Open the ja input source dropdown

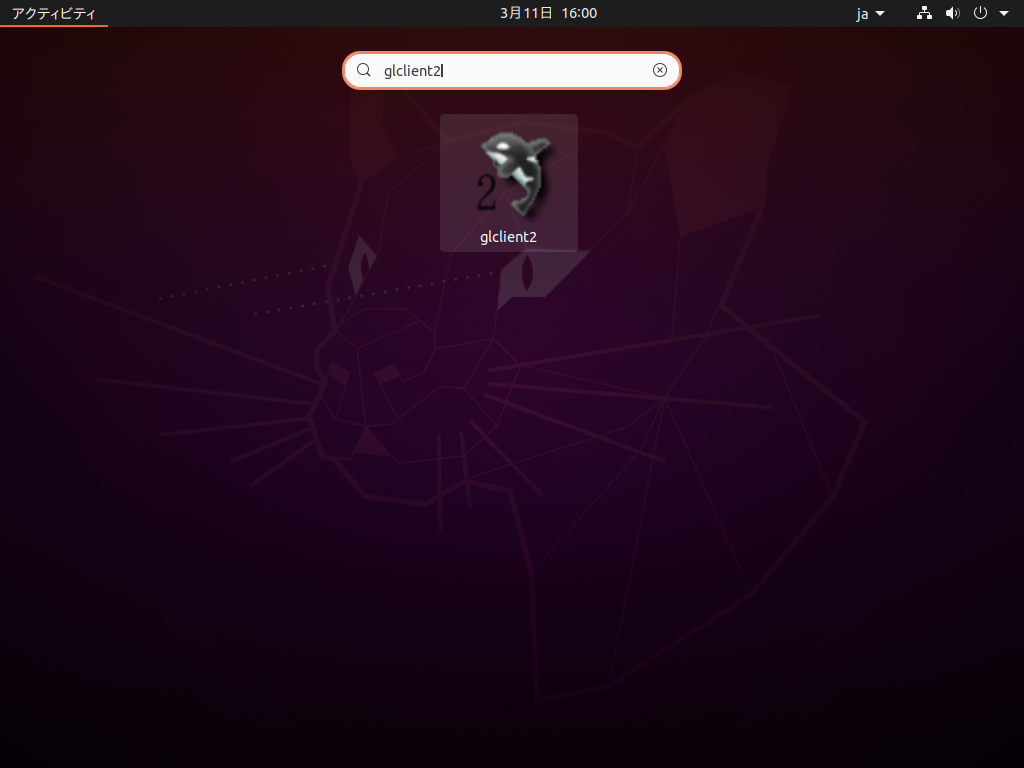[870, 13]
